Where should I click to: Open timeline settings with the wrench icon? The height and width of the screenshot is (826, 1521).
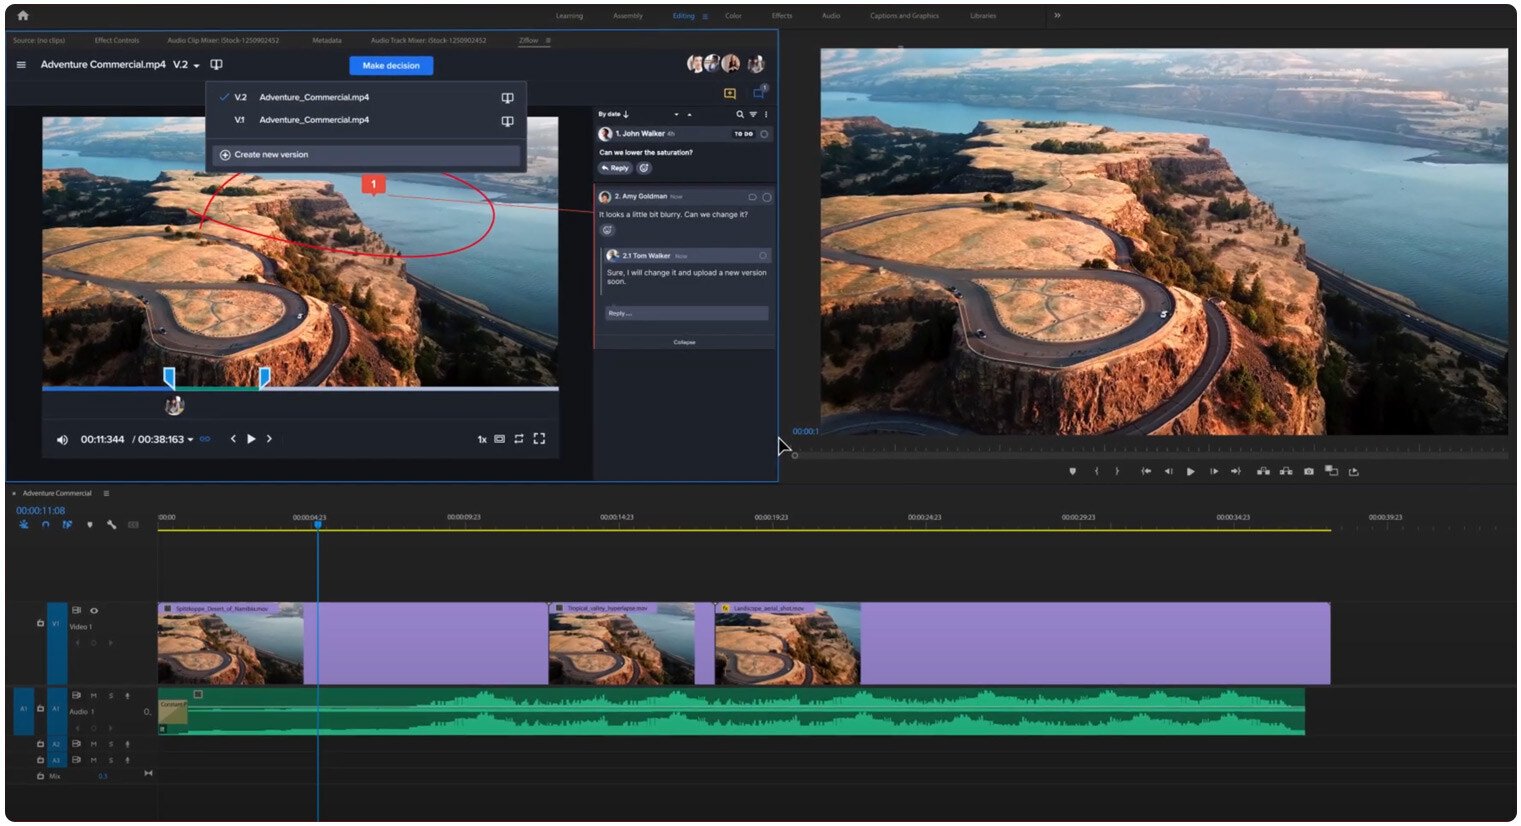(112, 524)
